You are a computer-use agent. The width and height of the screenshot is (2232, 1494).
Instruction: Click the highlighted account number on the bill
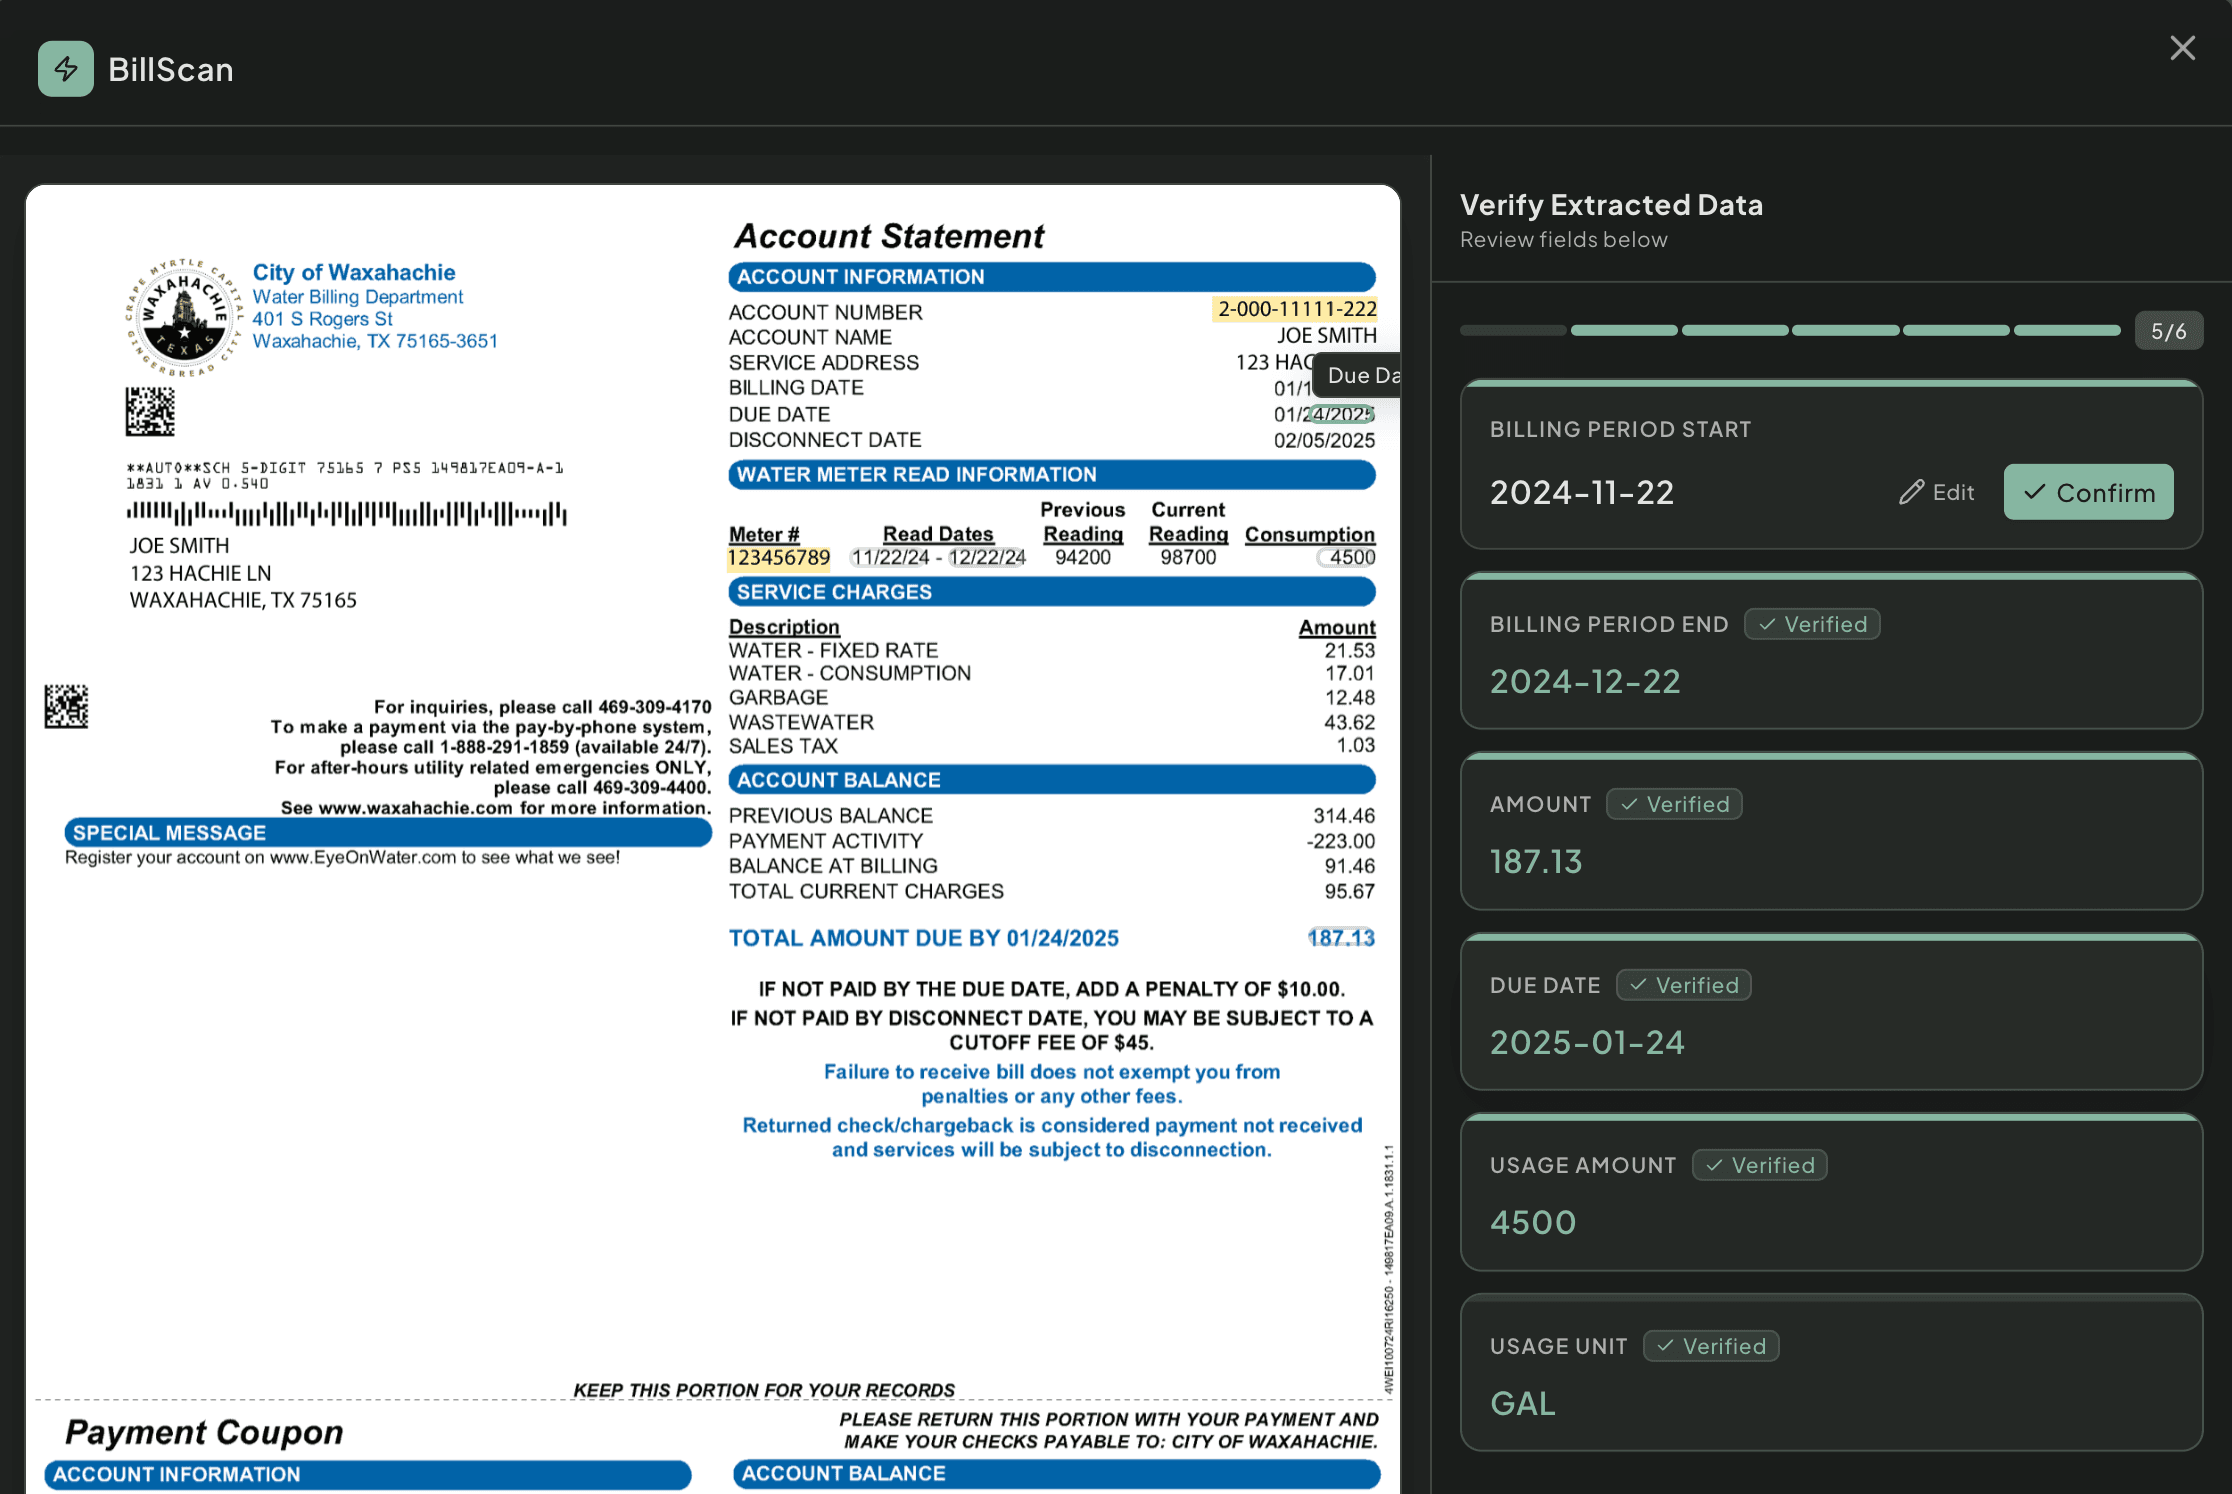coord(1296,309)
